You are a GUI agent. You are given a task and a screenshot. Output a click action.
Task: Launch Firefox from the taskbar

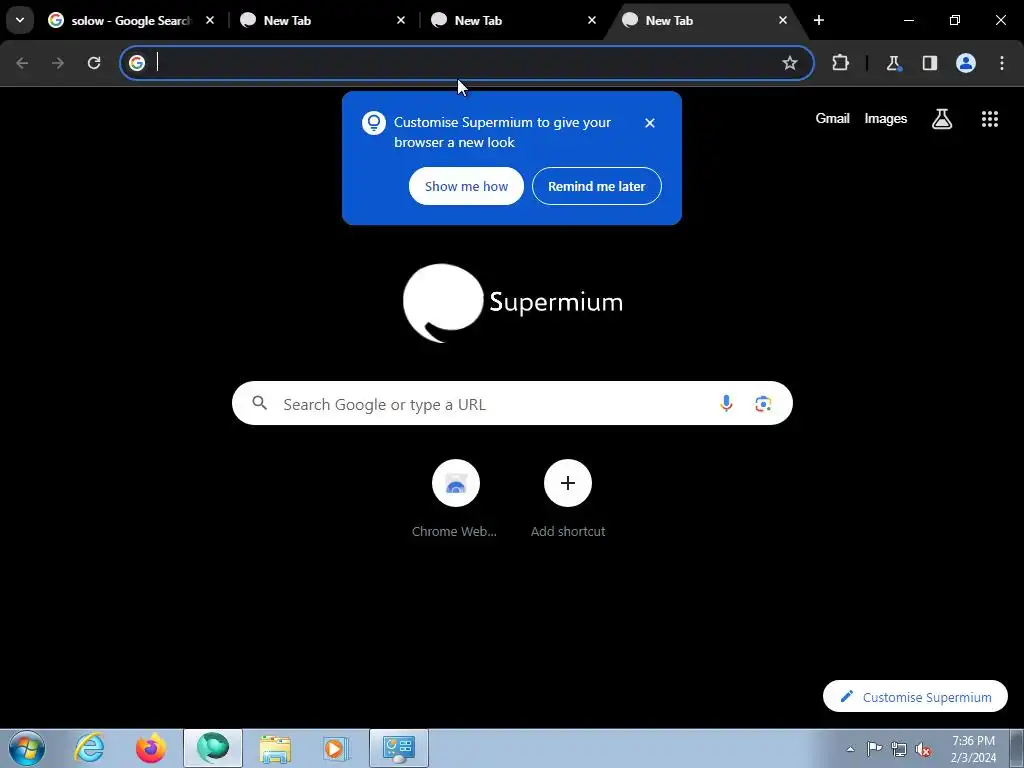click(150, 748)
